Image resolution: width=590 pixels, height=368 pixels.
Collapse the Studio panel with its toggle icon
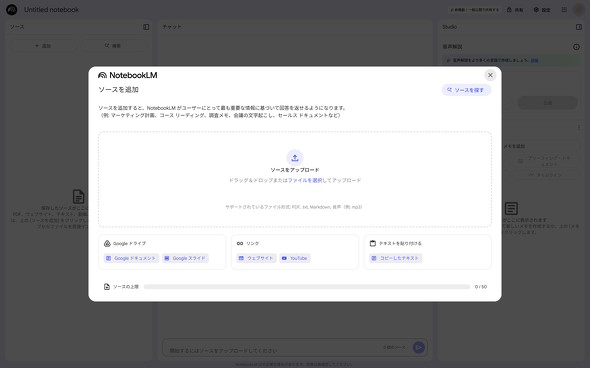(579, 27)
